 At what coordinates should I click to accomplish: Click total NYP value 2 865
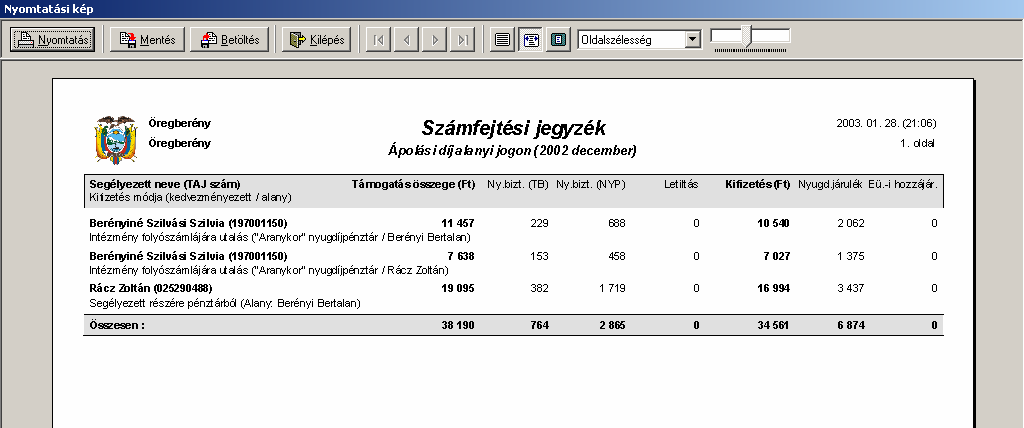pos(612,325)
